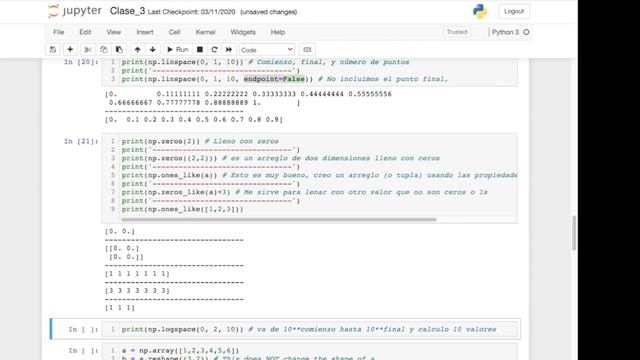Move selected cell up arrow
This screenshot has height=360, width=640.
(138, 50)
